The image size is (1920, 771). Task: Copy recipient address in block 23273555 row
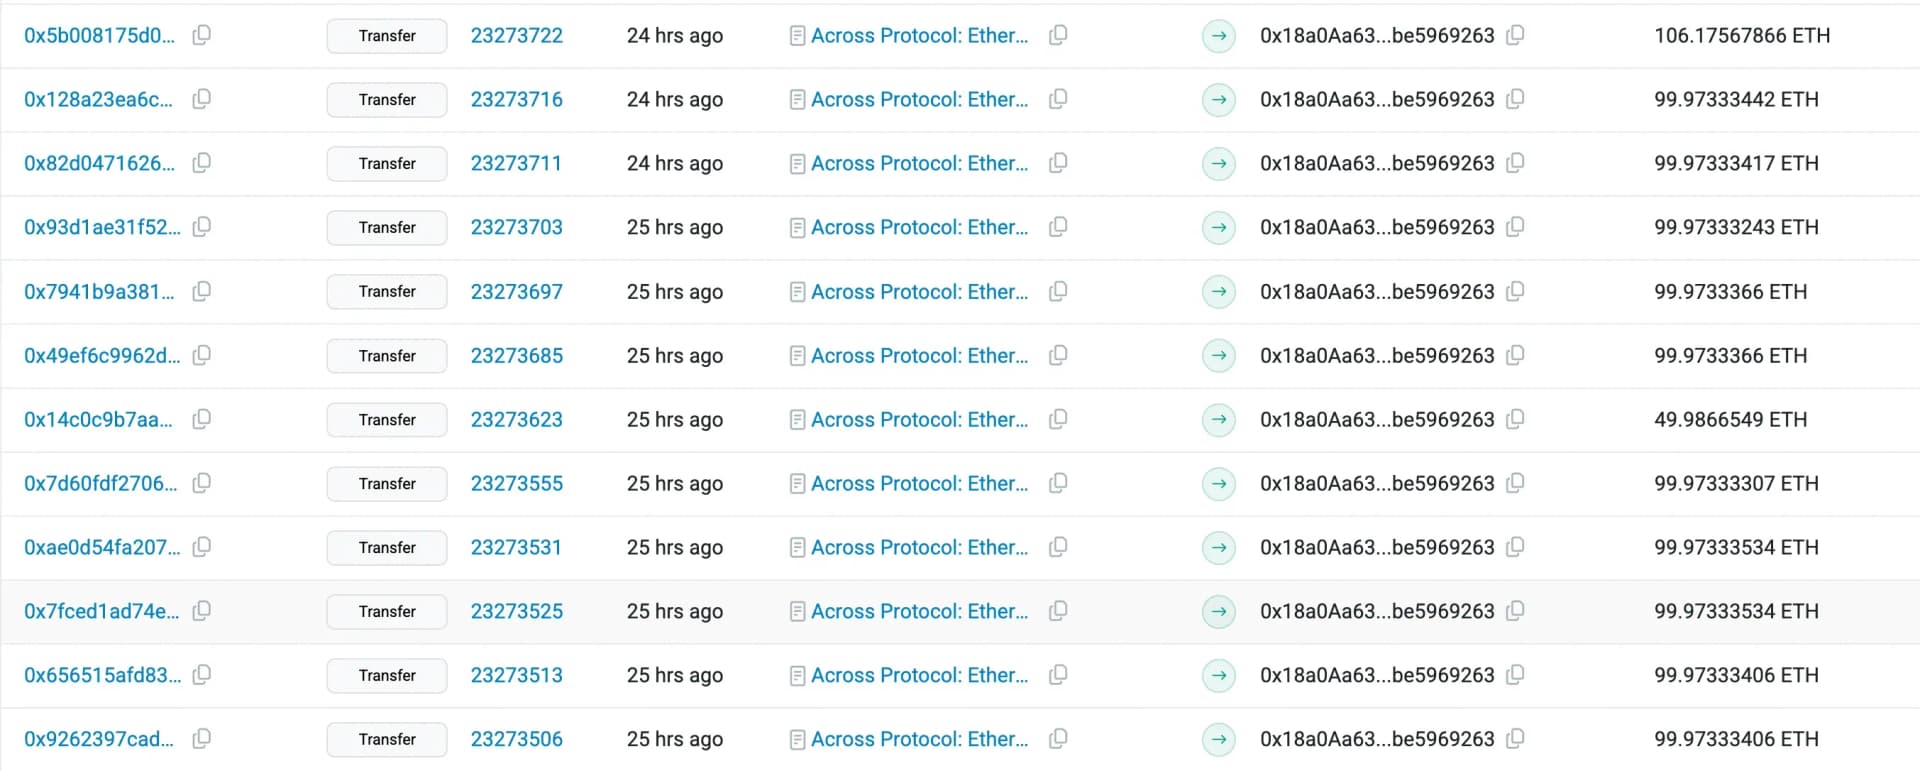pyautogui.click(x=1515, y=483)
